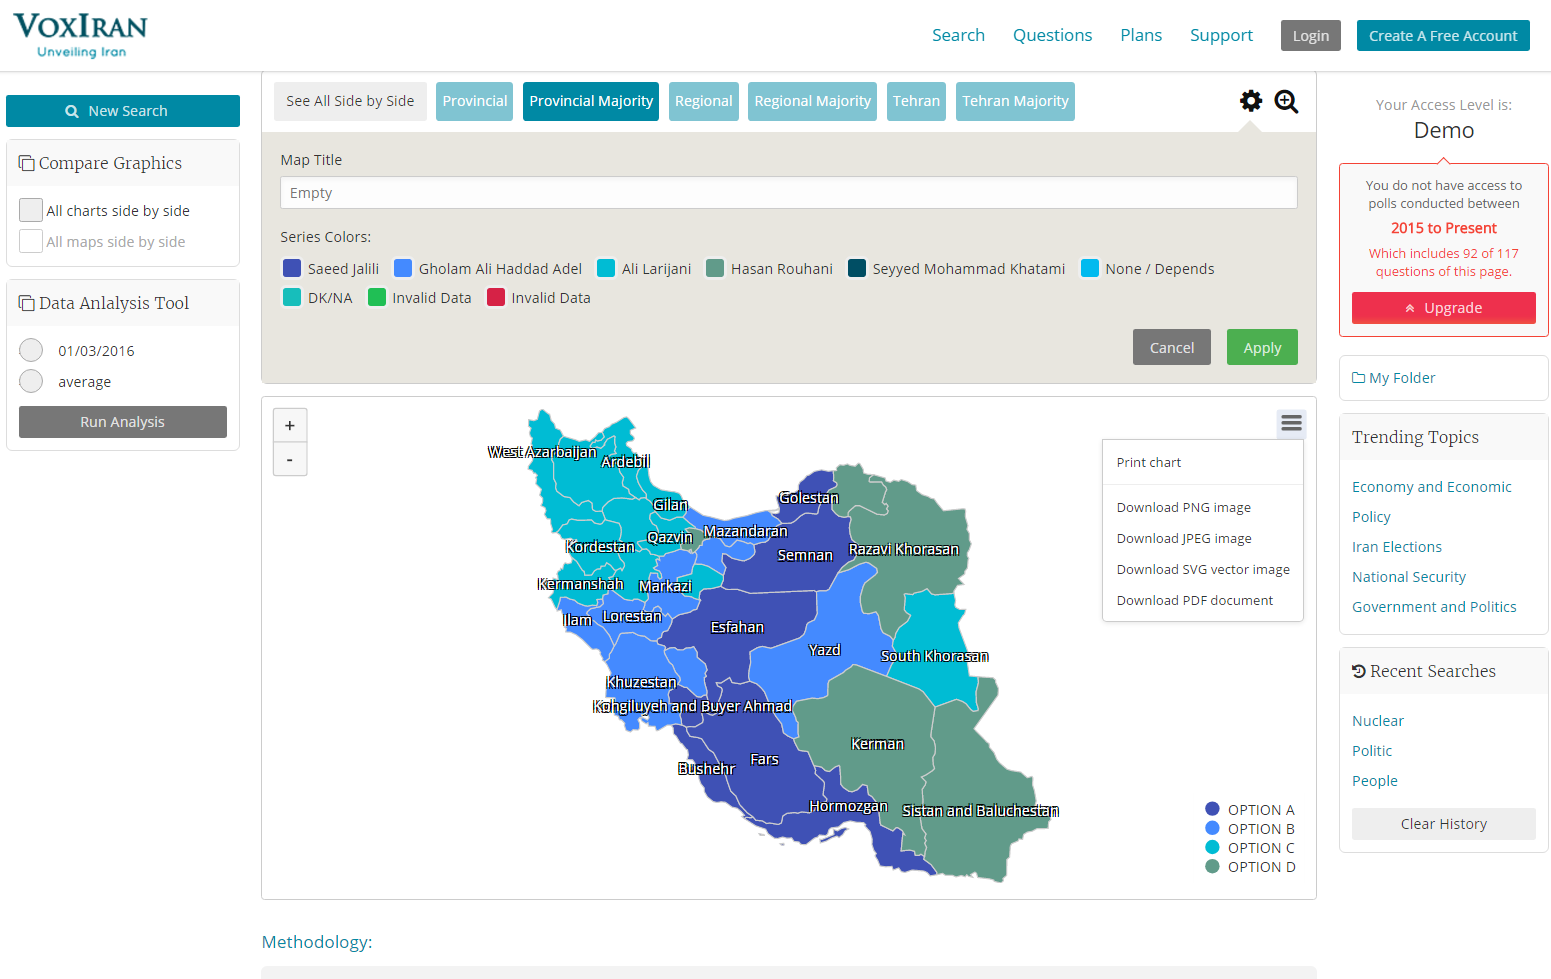
Task: Select the average radio option
Action: click(31, 381)
